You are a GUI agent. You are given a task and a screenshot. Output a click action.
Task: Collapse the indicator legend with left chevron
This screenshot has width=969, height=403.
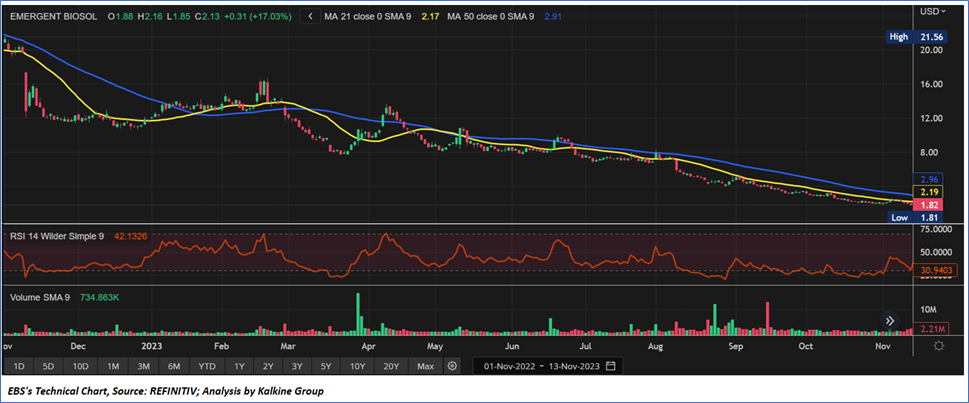(311, 17)
